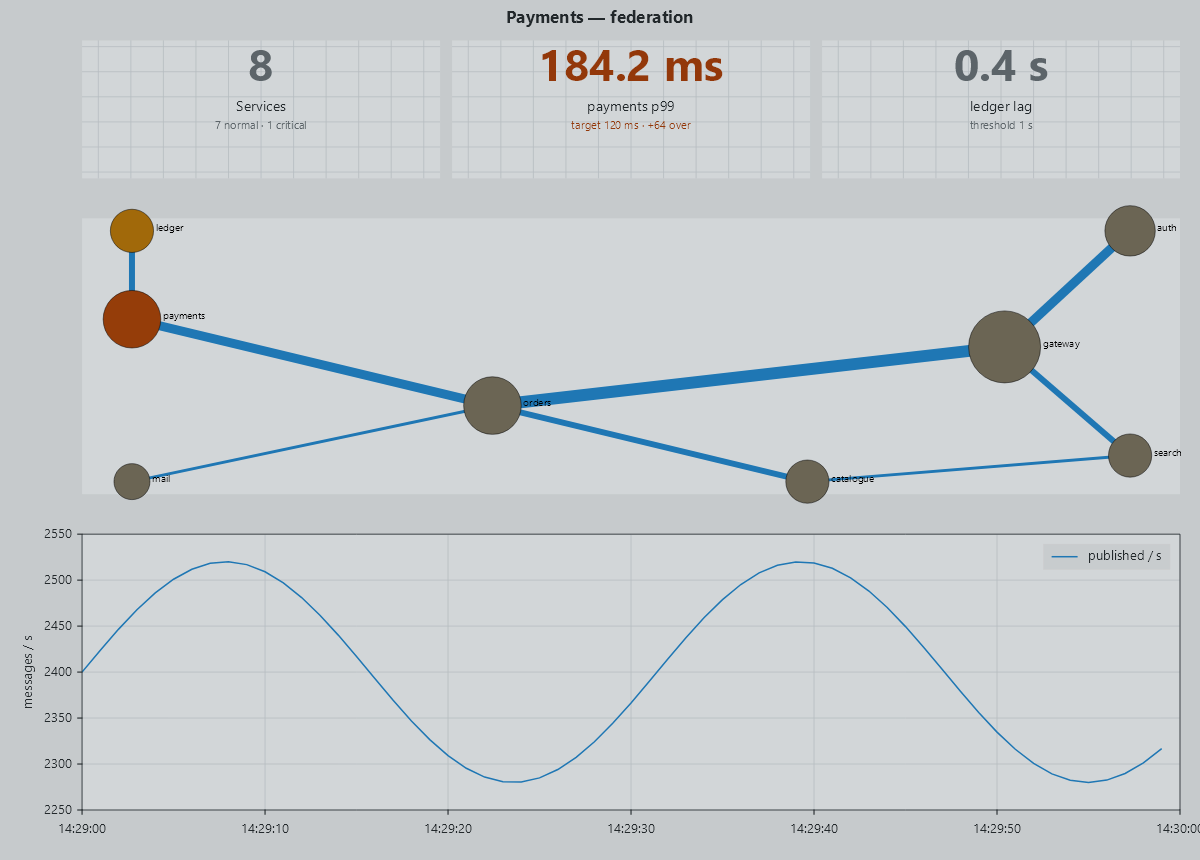
Task: Click the 14:29:00 time axis label
Action: click(82, 827)
